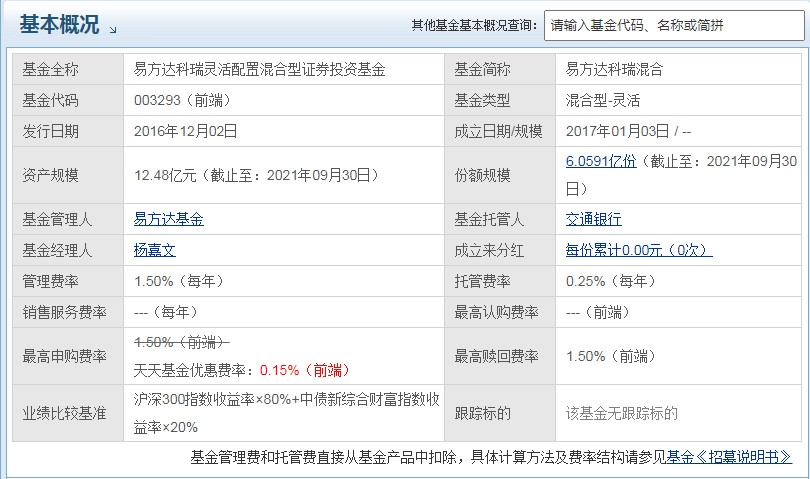Focus the fund code search input field

[674, 25]
